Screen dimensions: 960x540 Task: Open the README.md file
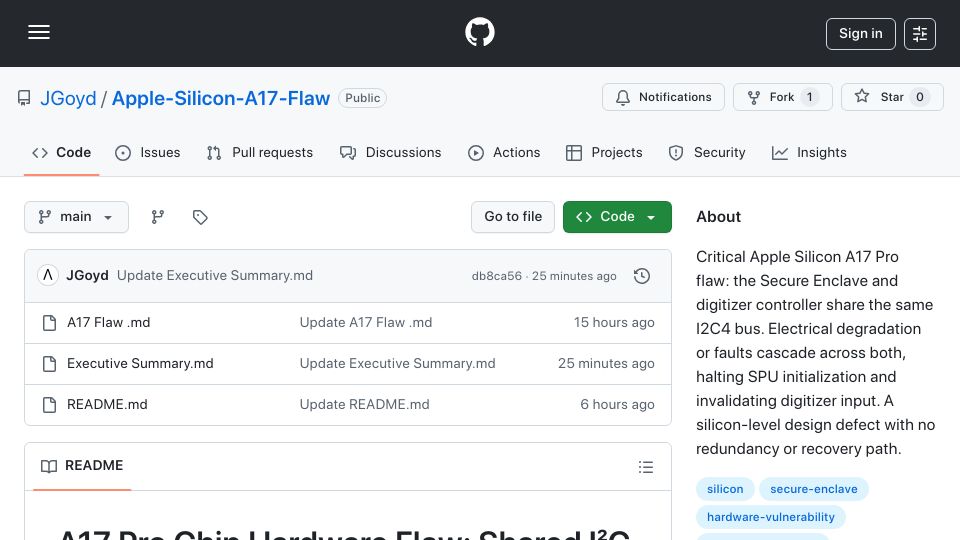(x=107, y=405)
